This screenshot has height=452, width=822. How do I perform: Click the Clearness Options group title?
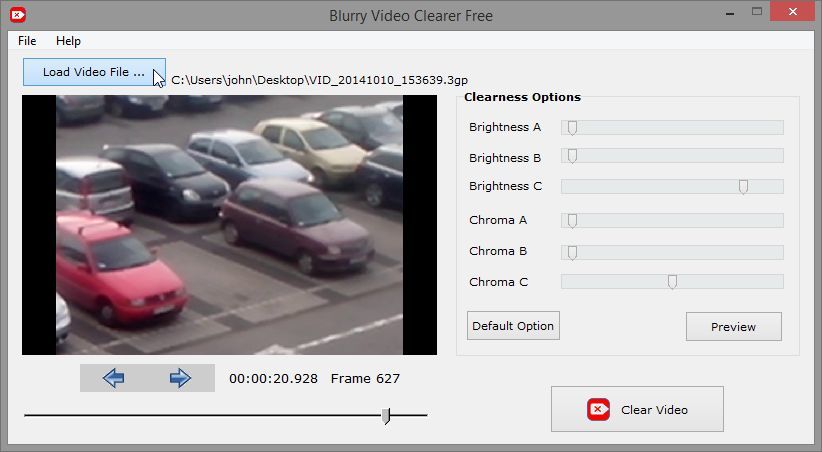[522, 97]
